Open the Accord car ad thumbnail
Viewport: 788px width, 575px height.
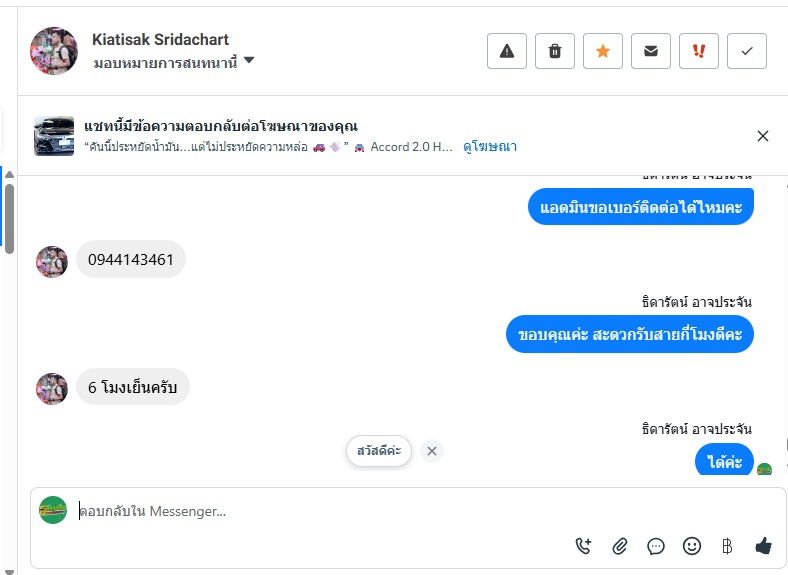click(54, 135)
